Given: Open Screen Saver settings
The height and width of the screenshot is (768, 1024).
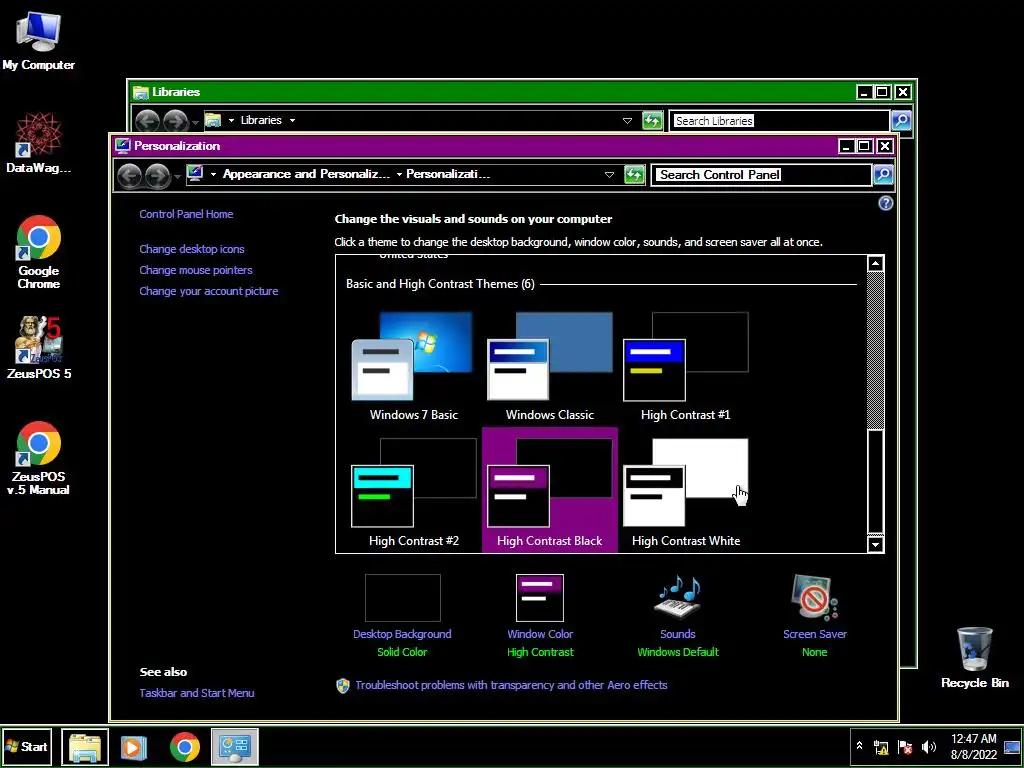Looking at the screenshot, I should click(814, 616).
